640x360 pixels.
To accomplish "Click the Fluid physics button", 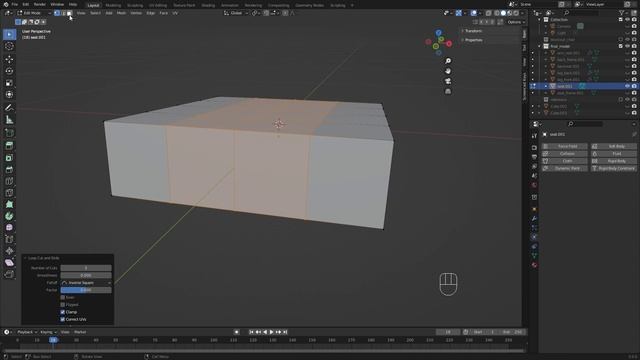I will pos(614,153).
